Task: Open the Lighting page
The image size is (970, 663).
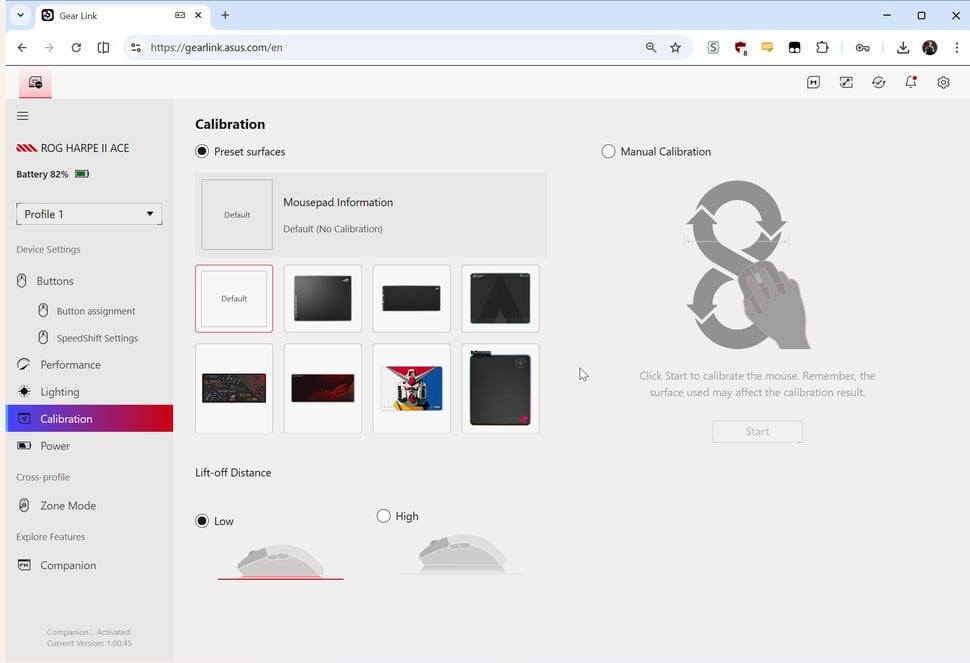Action: 60,392
